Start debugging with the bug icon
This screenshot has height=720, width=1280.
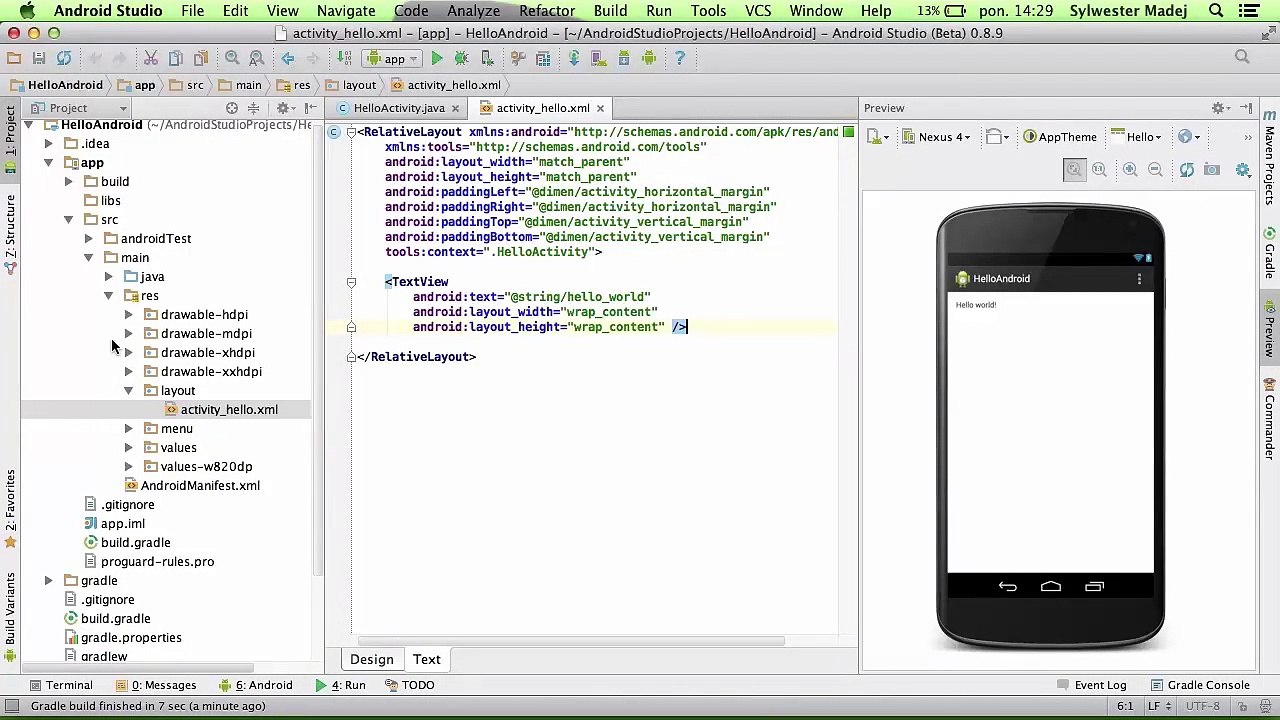461,58
